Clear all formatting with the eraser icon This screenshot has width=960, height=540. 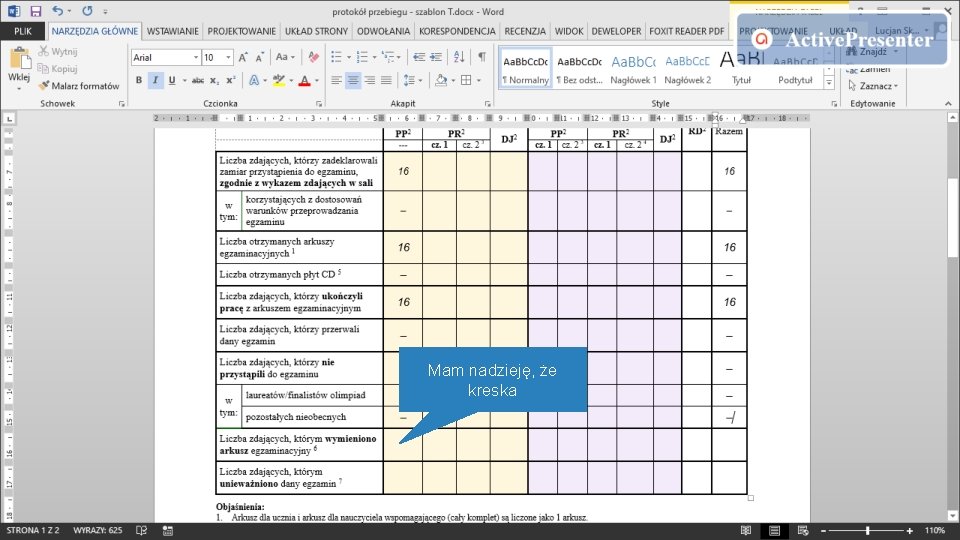pos(313,57)
